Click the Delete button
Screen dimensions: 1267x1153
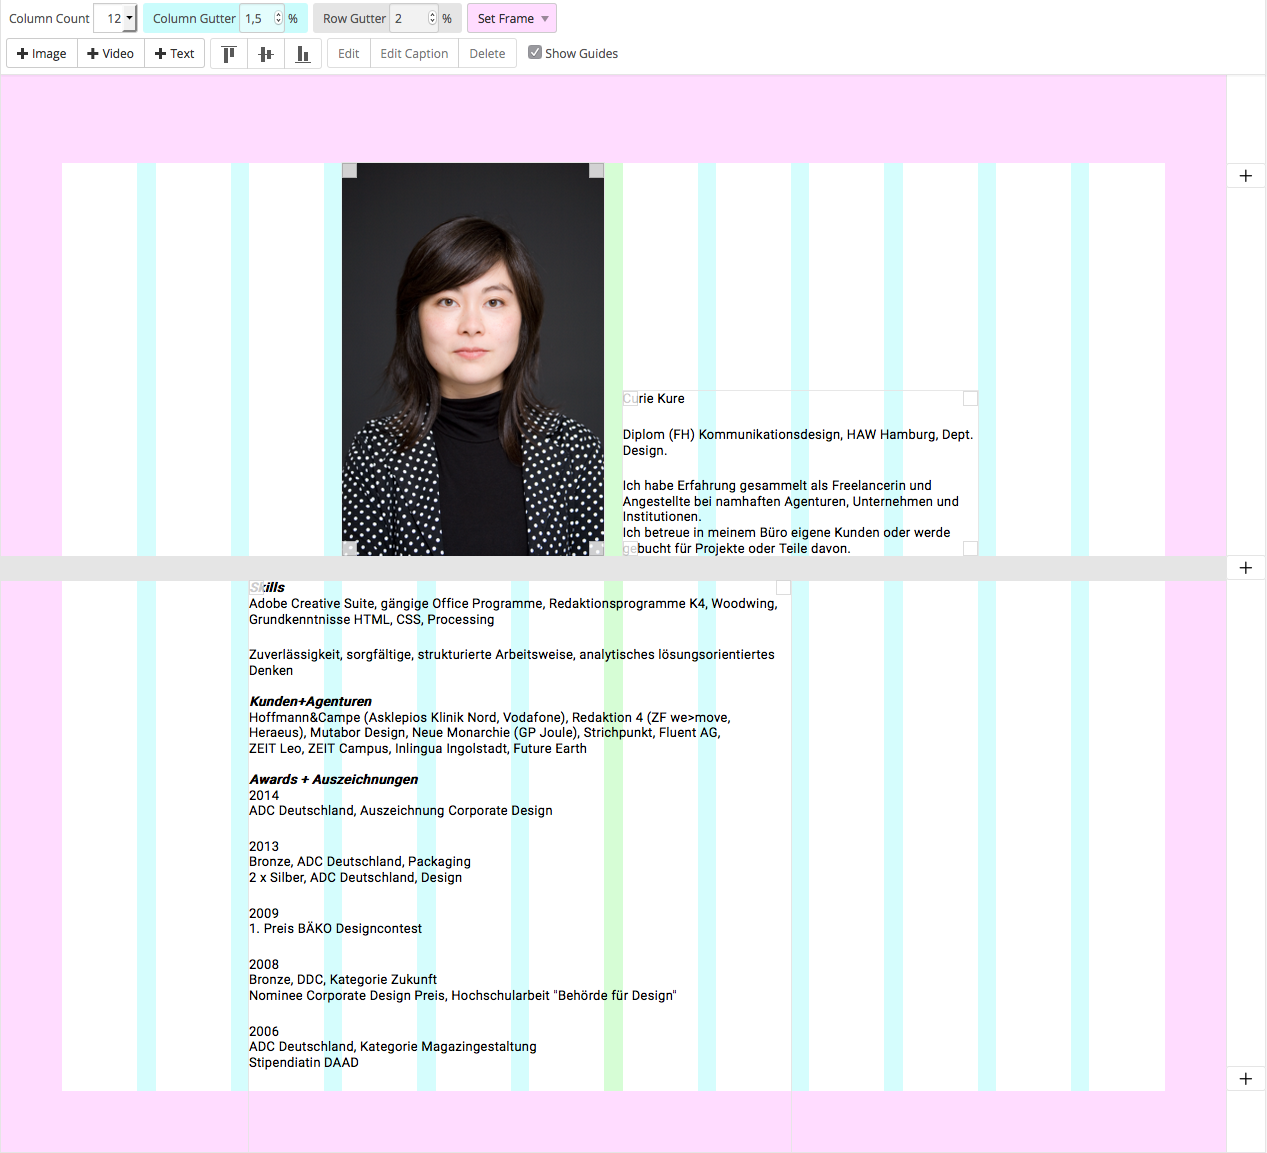click(487, 53)
